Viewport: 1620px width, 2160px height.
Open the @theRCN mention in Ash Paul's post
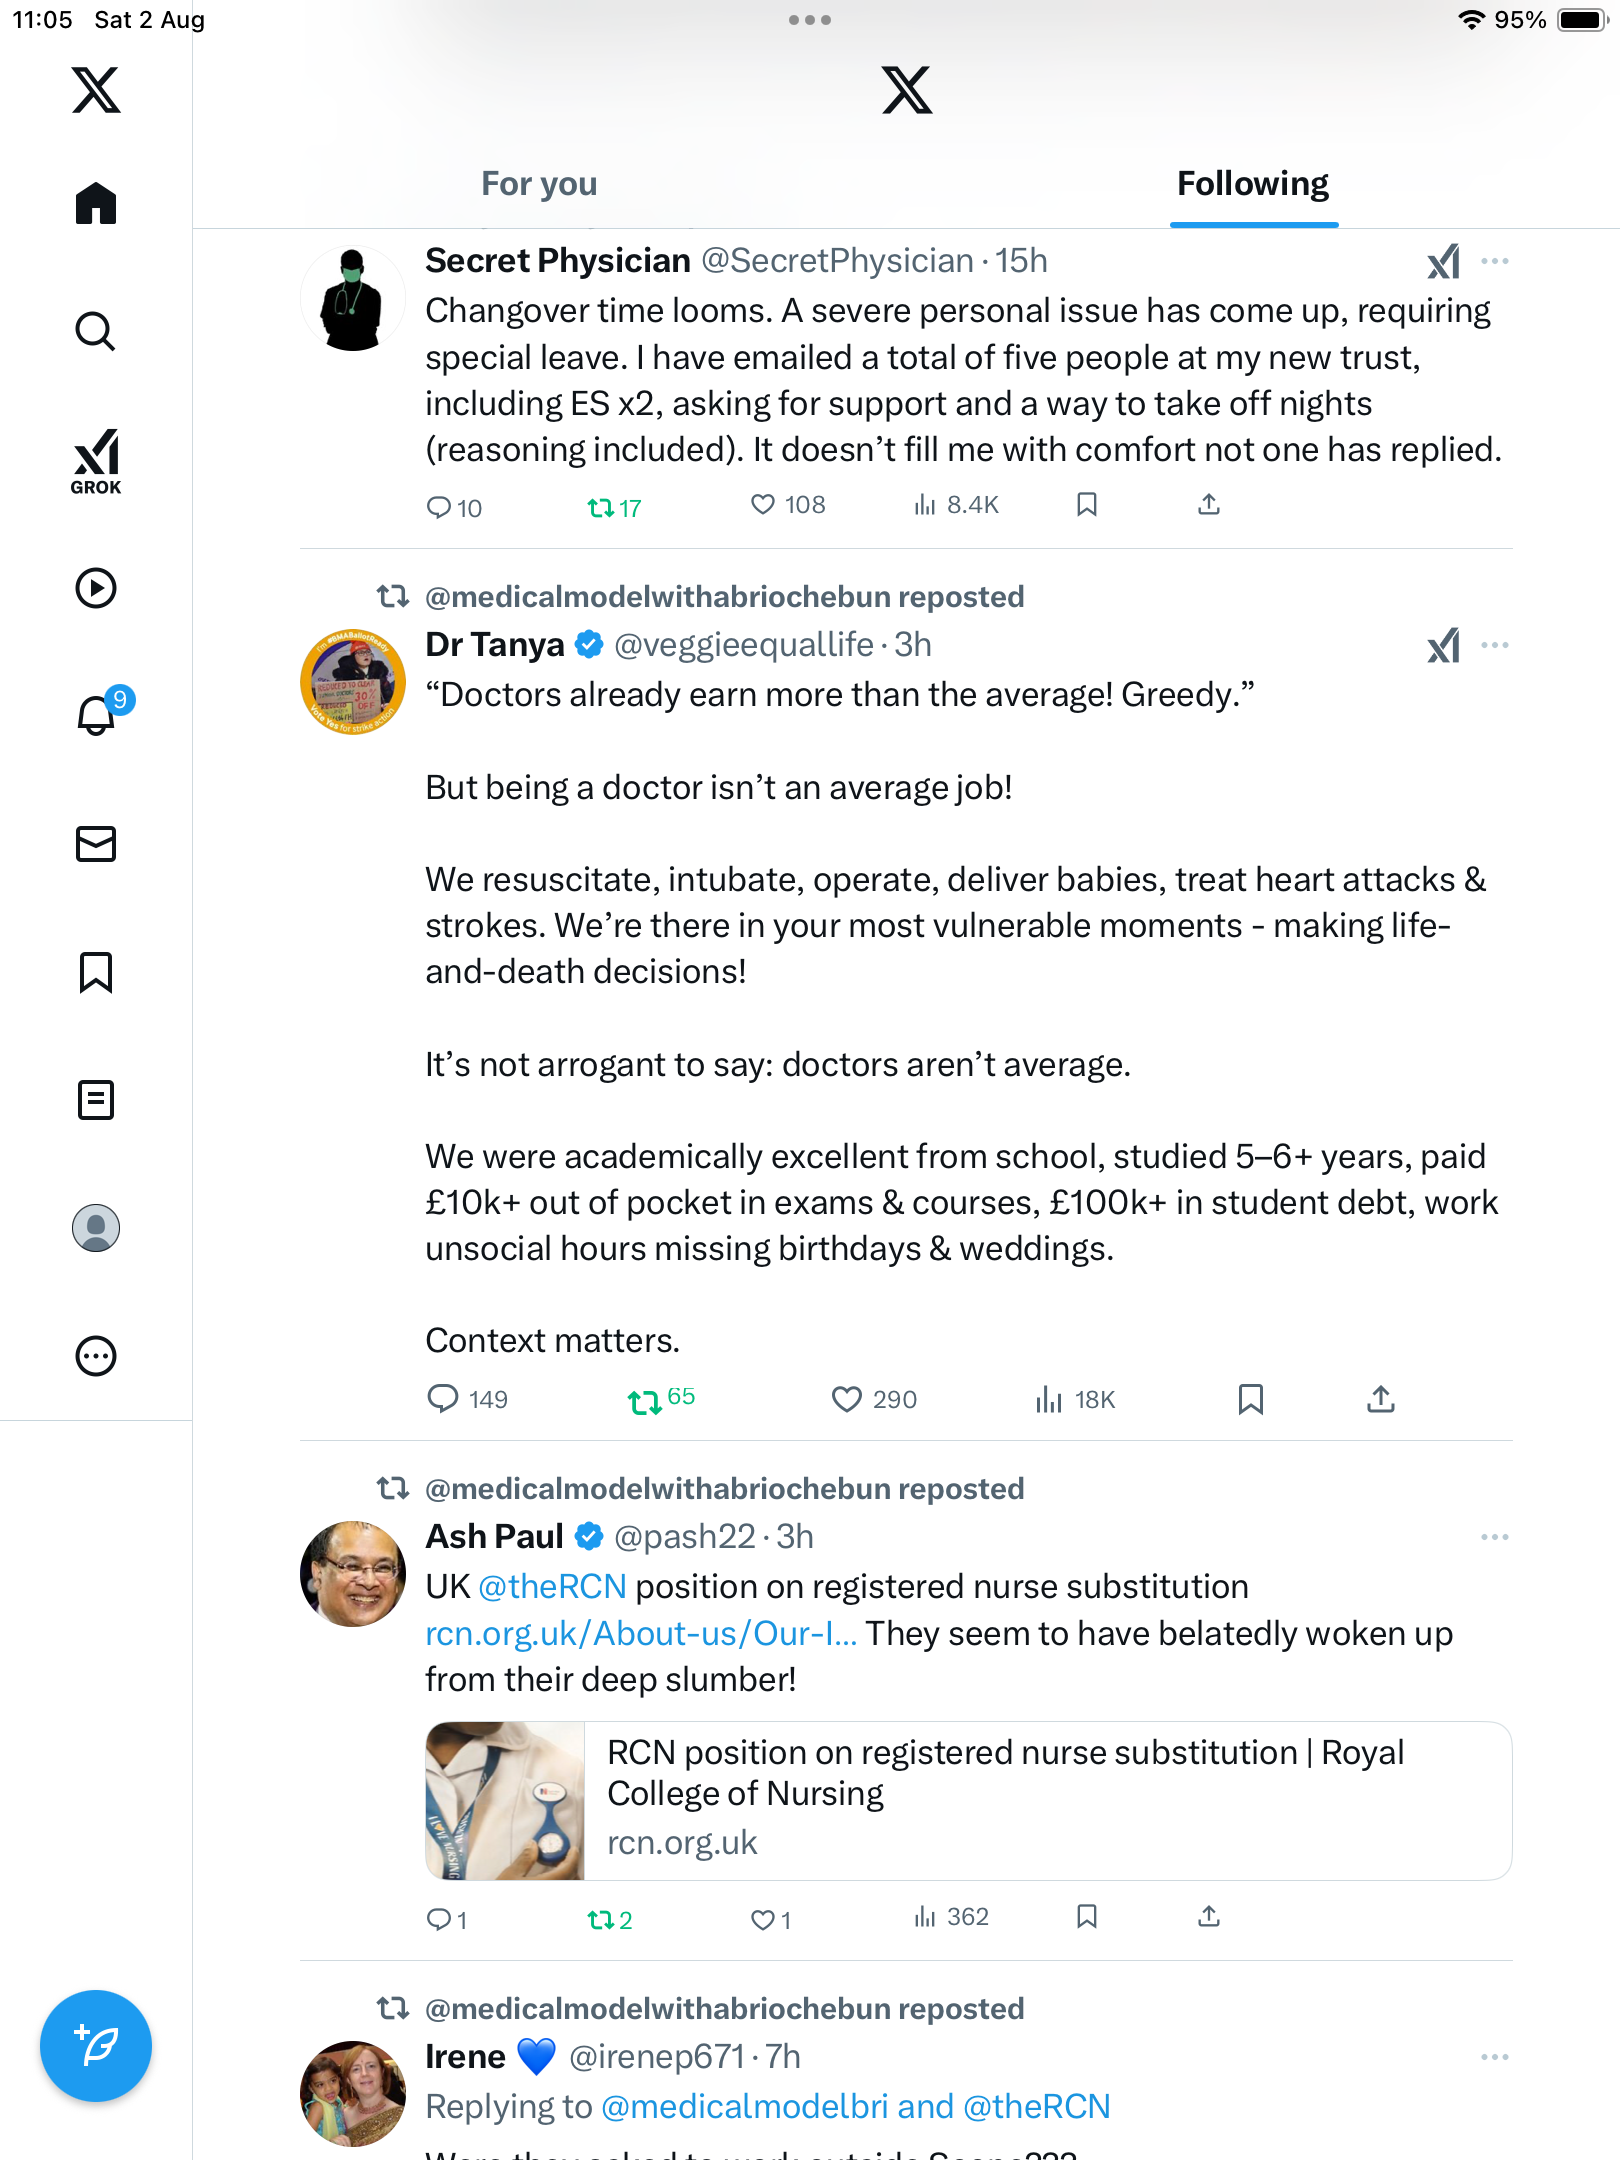tap(552, 1587)
